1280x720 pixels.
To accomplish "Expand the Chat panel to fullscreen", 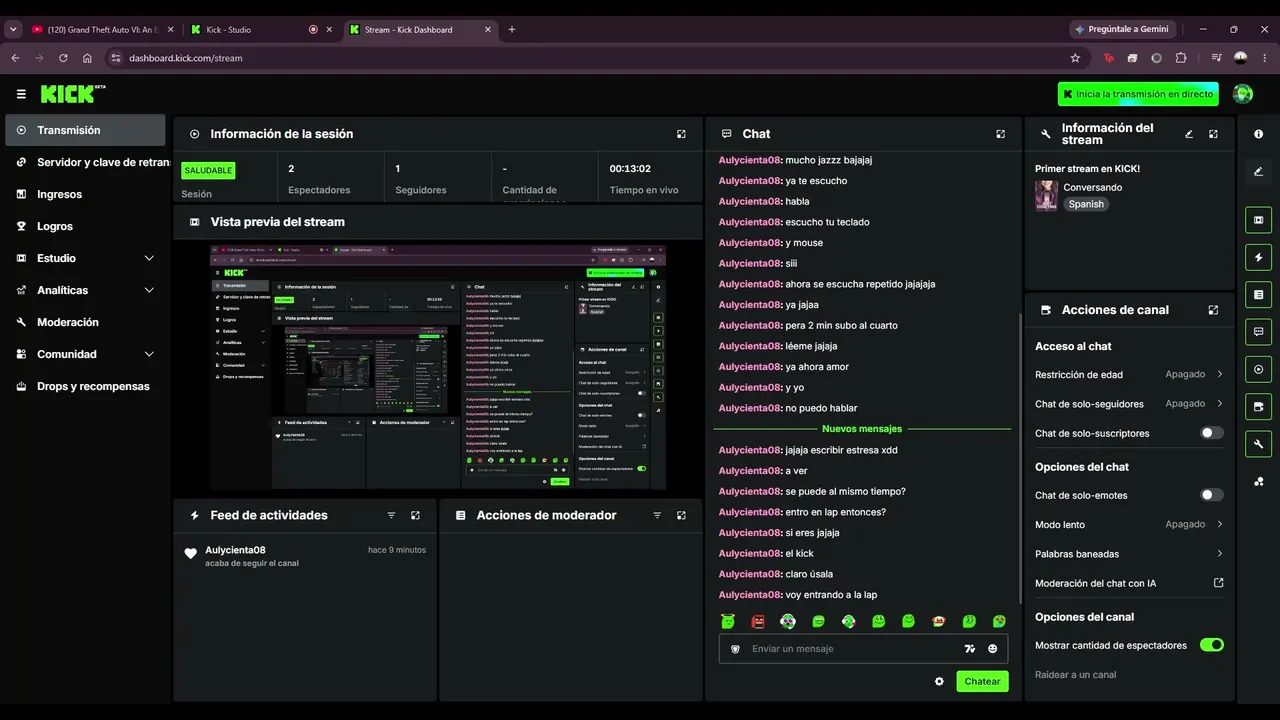I will pyautogui.click(x=1000, y=134).
